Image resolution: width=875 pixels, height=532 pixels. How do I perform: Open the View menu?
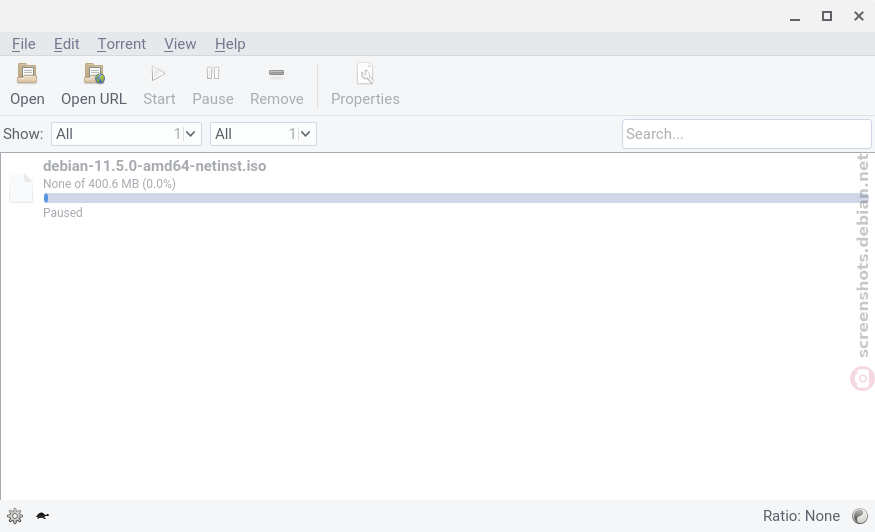point(180,44)
